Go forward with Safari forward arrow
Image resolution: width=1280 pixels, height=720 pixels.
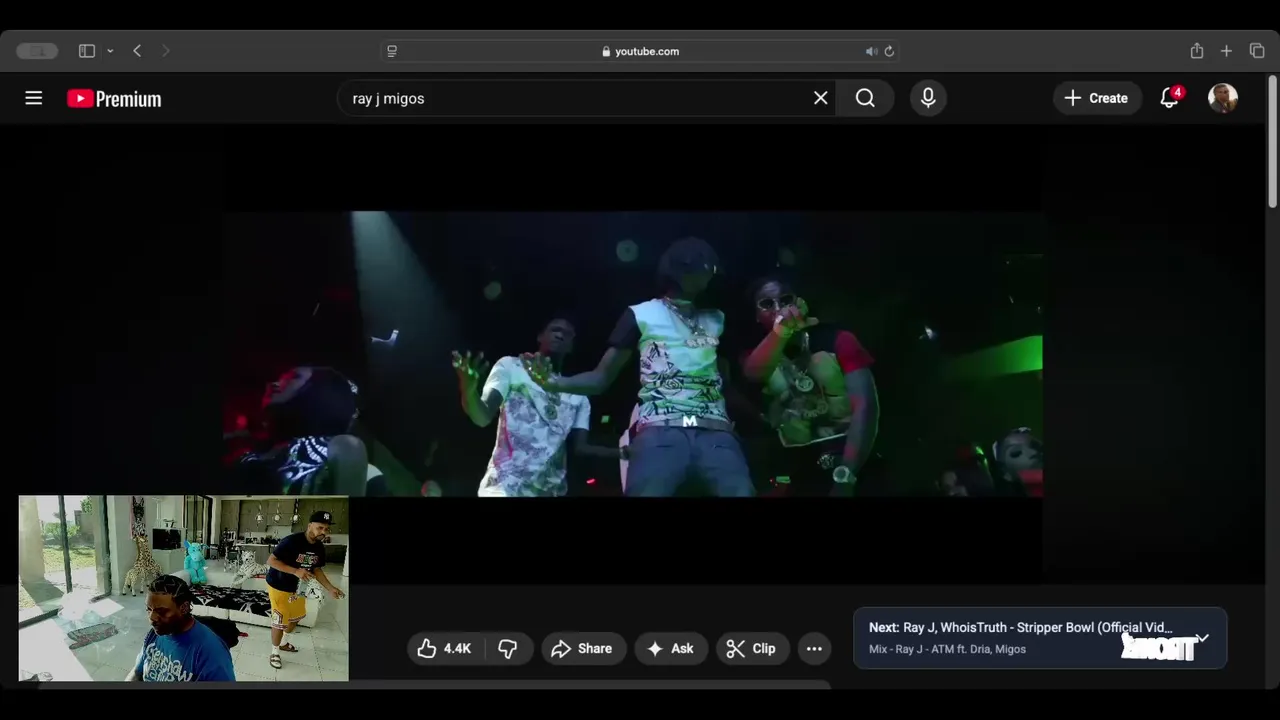165,51
